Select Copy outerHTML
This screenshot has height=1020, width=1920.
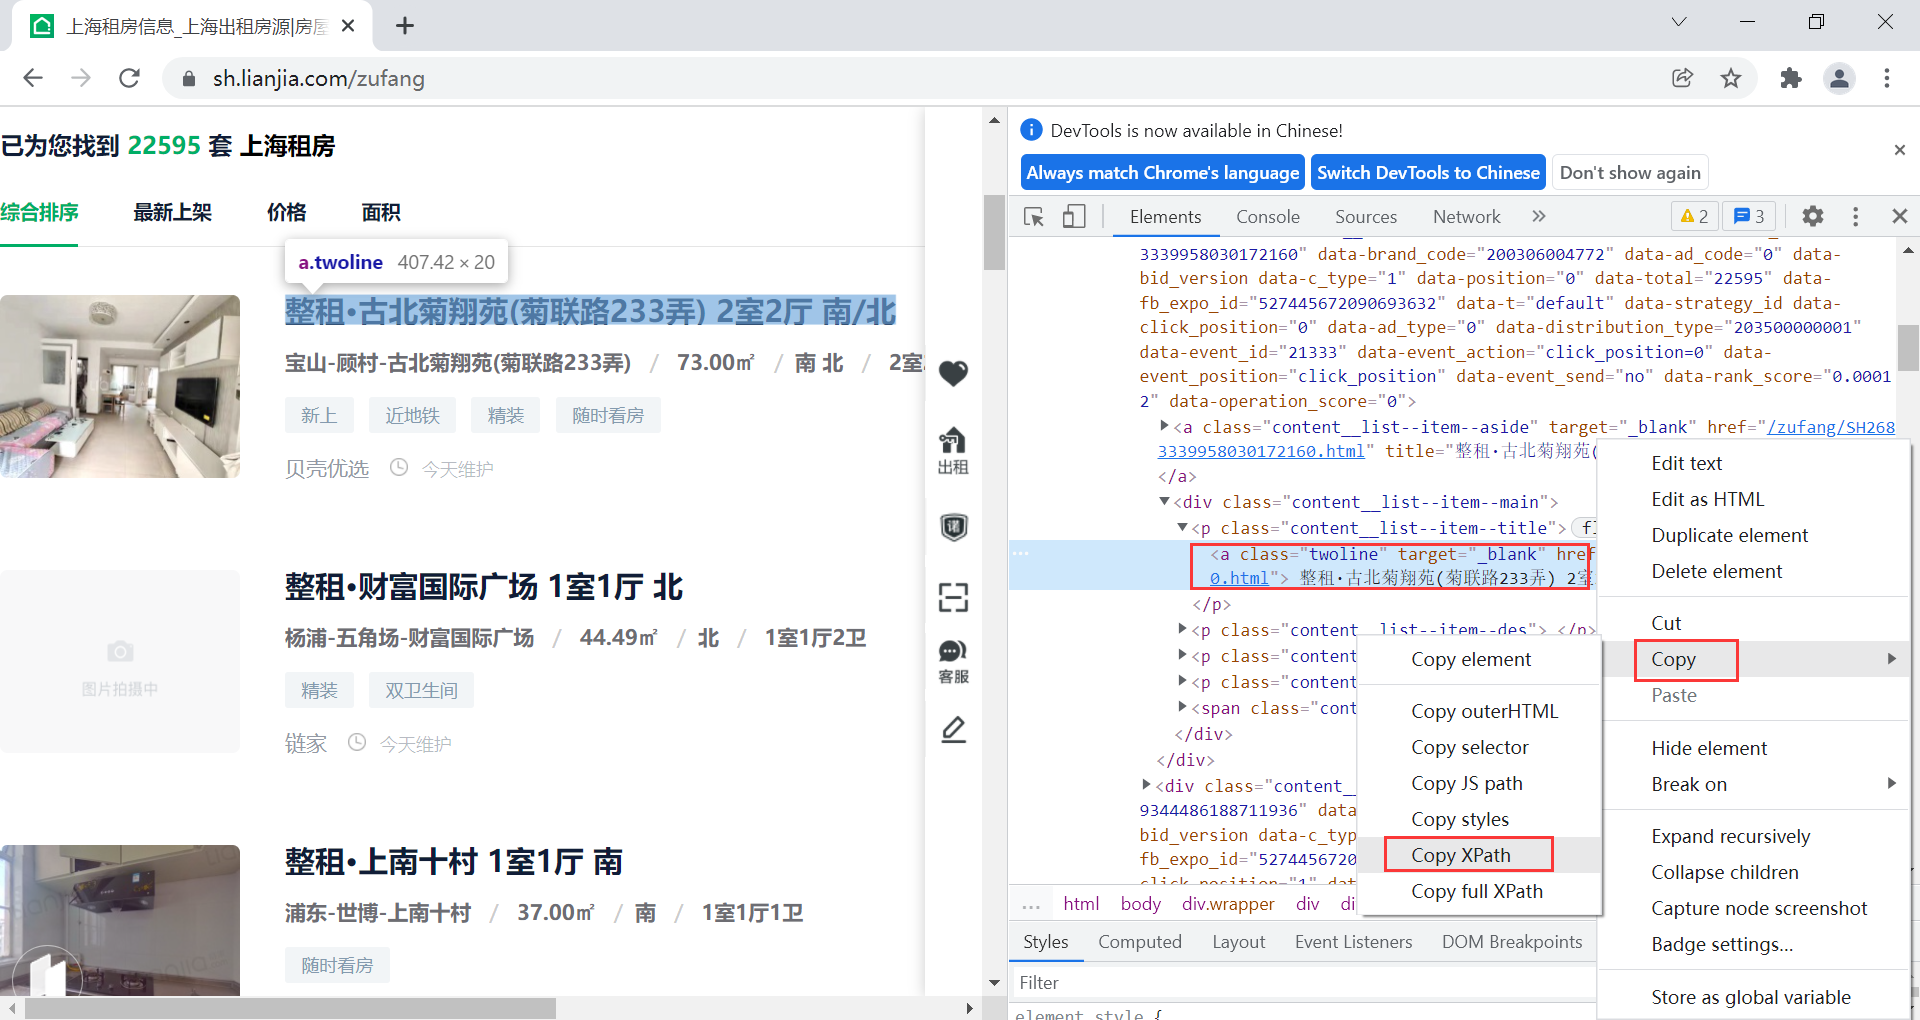(1480, 711)
